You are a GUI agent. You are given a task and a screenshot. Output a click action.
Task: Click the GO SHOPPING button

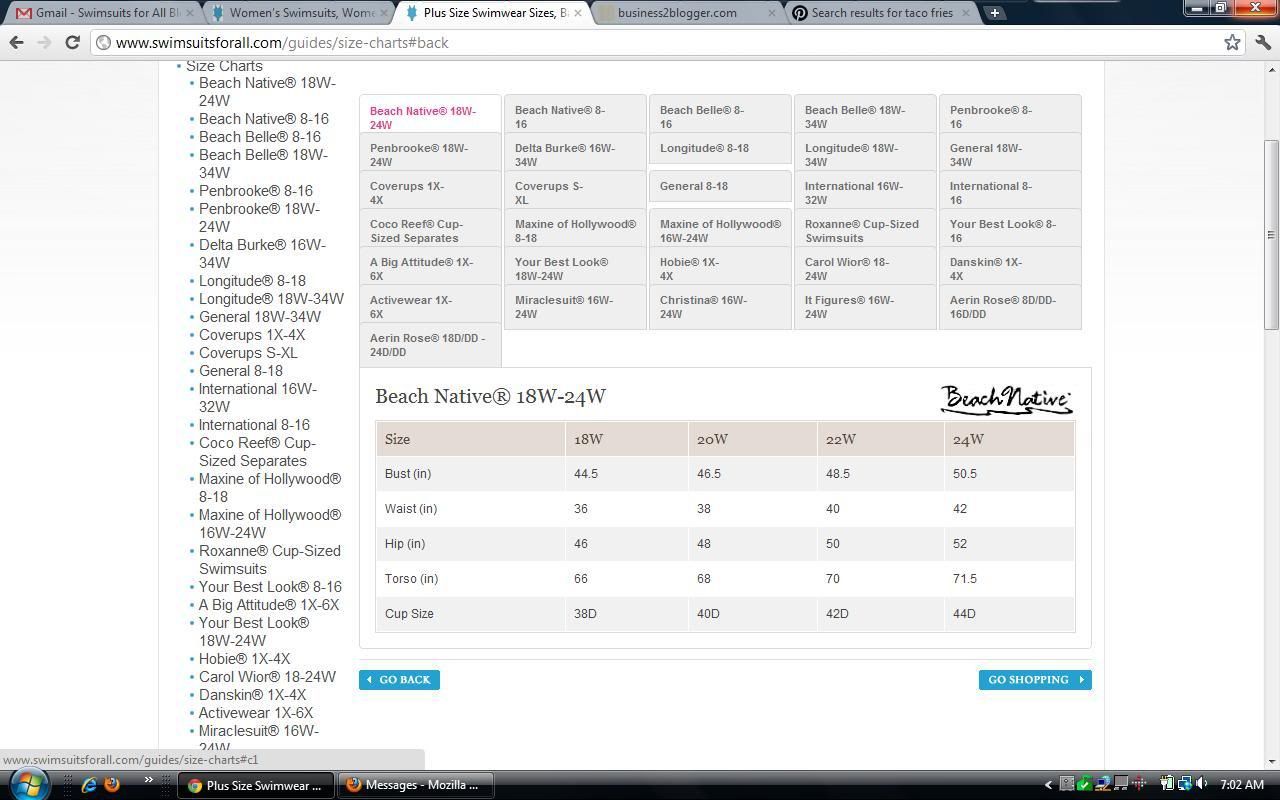[1035, 680]
